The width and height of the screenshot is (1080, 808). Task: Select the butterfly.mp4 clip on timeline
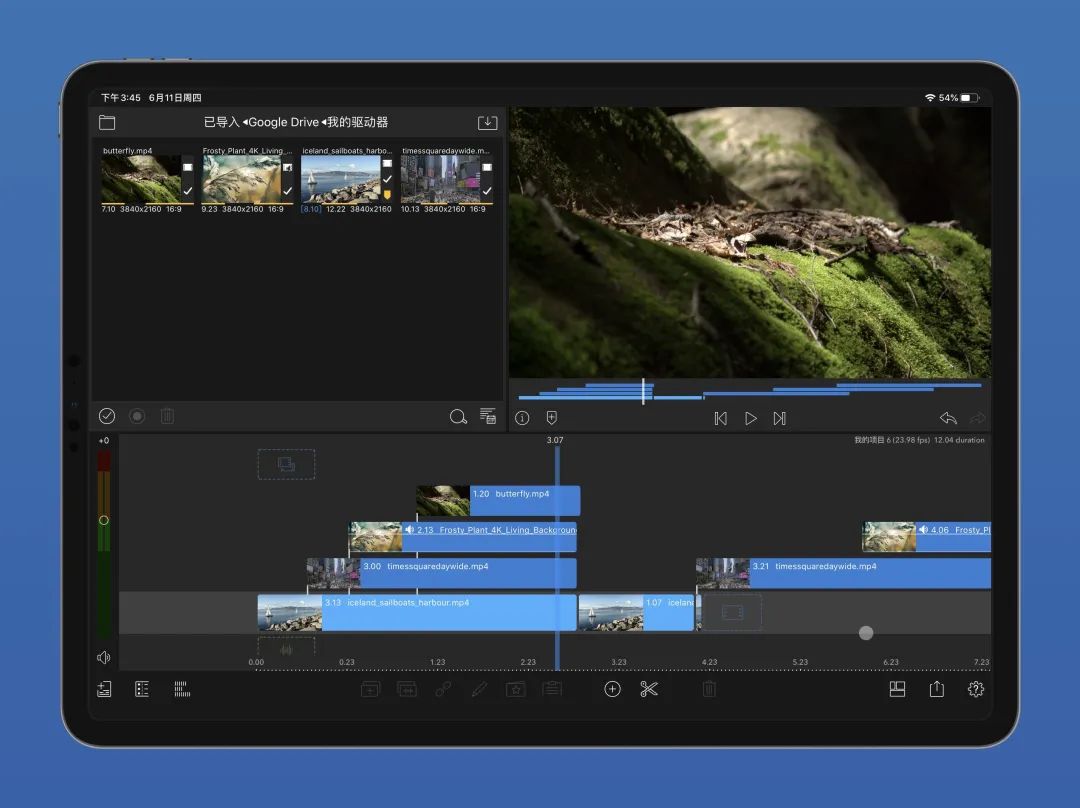pos(498,500)
